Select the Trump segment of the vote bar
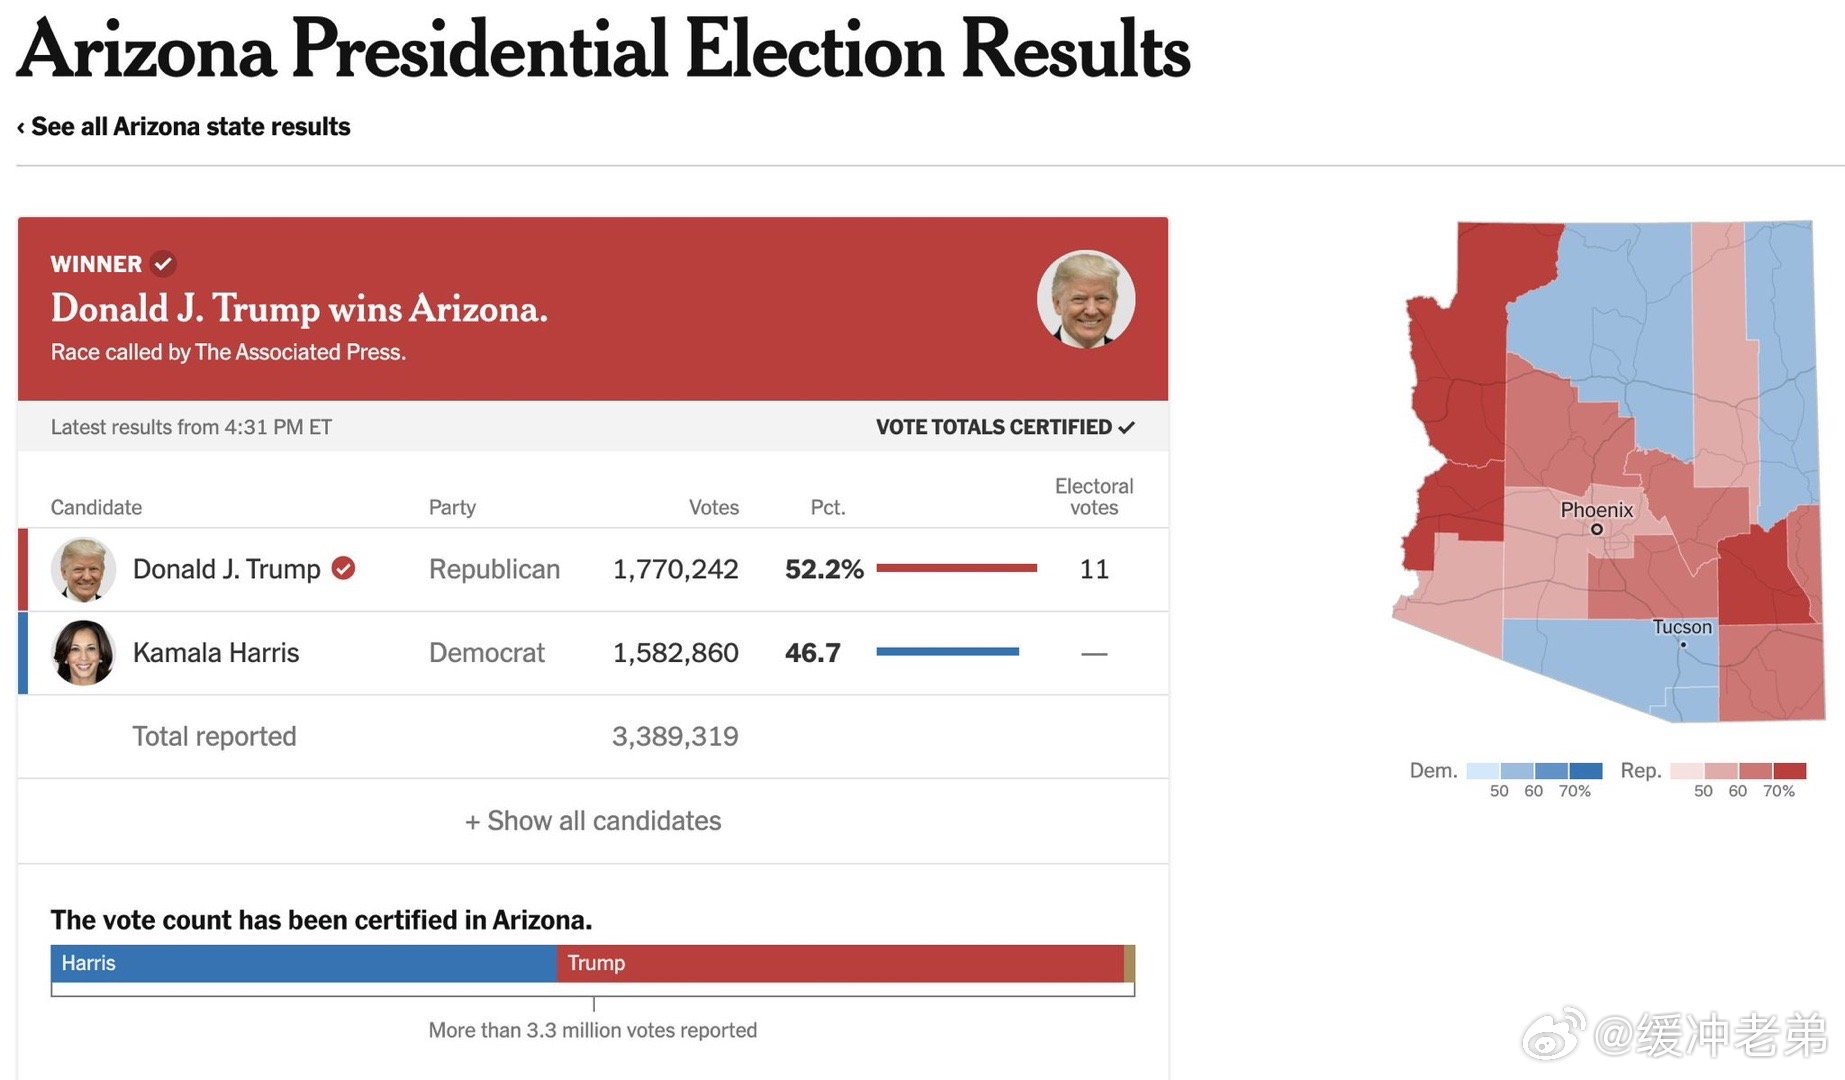1845x1080 pixels. coord(840,963)
